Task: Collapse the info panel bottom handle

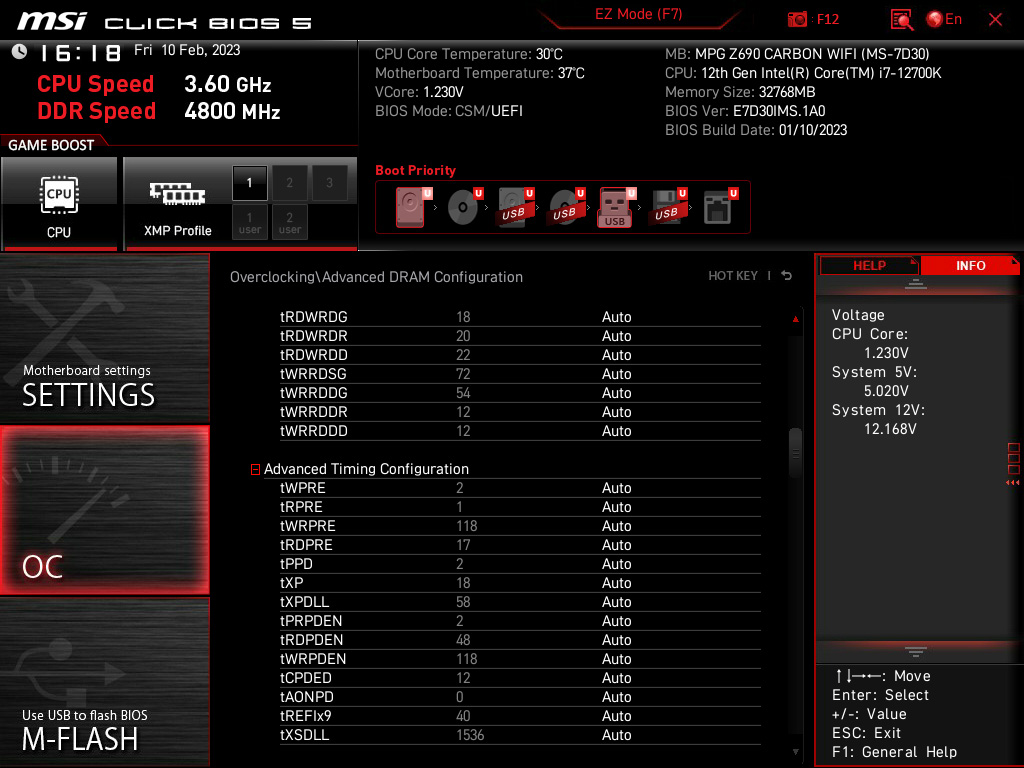Action: click(916, 652)
